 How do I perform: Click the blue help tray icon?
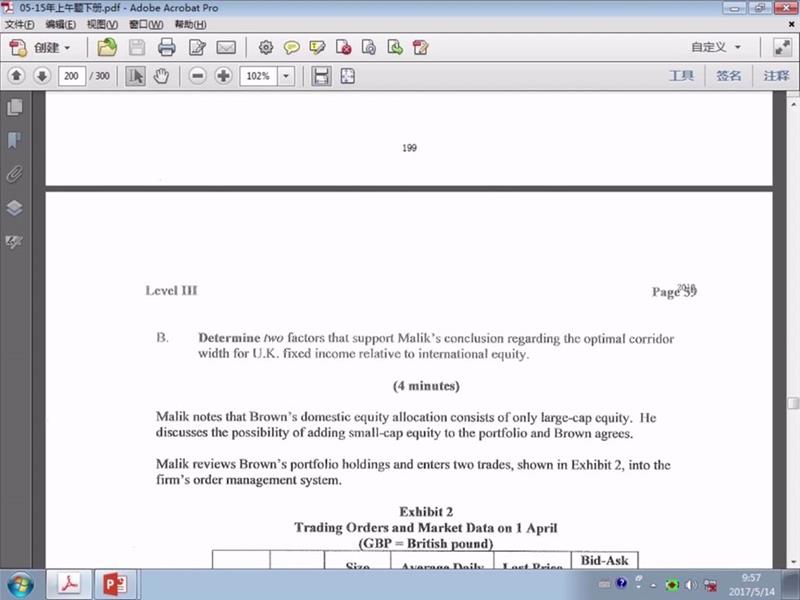click(x=621, y=583)
